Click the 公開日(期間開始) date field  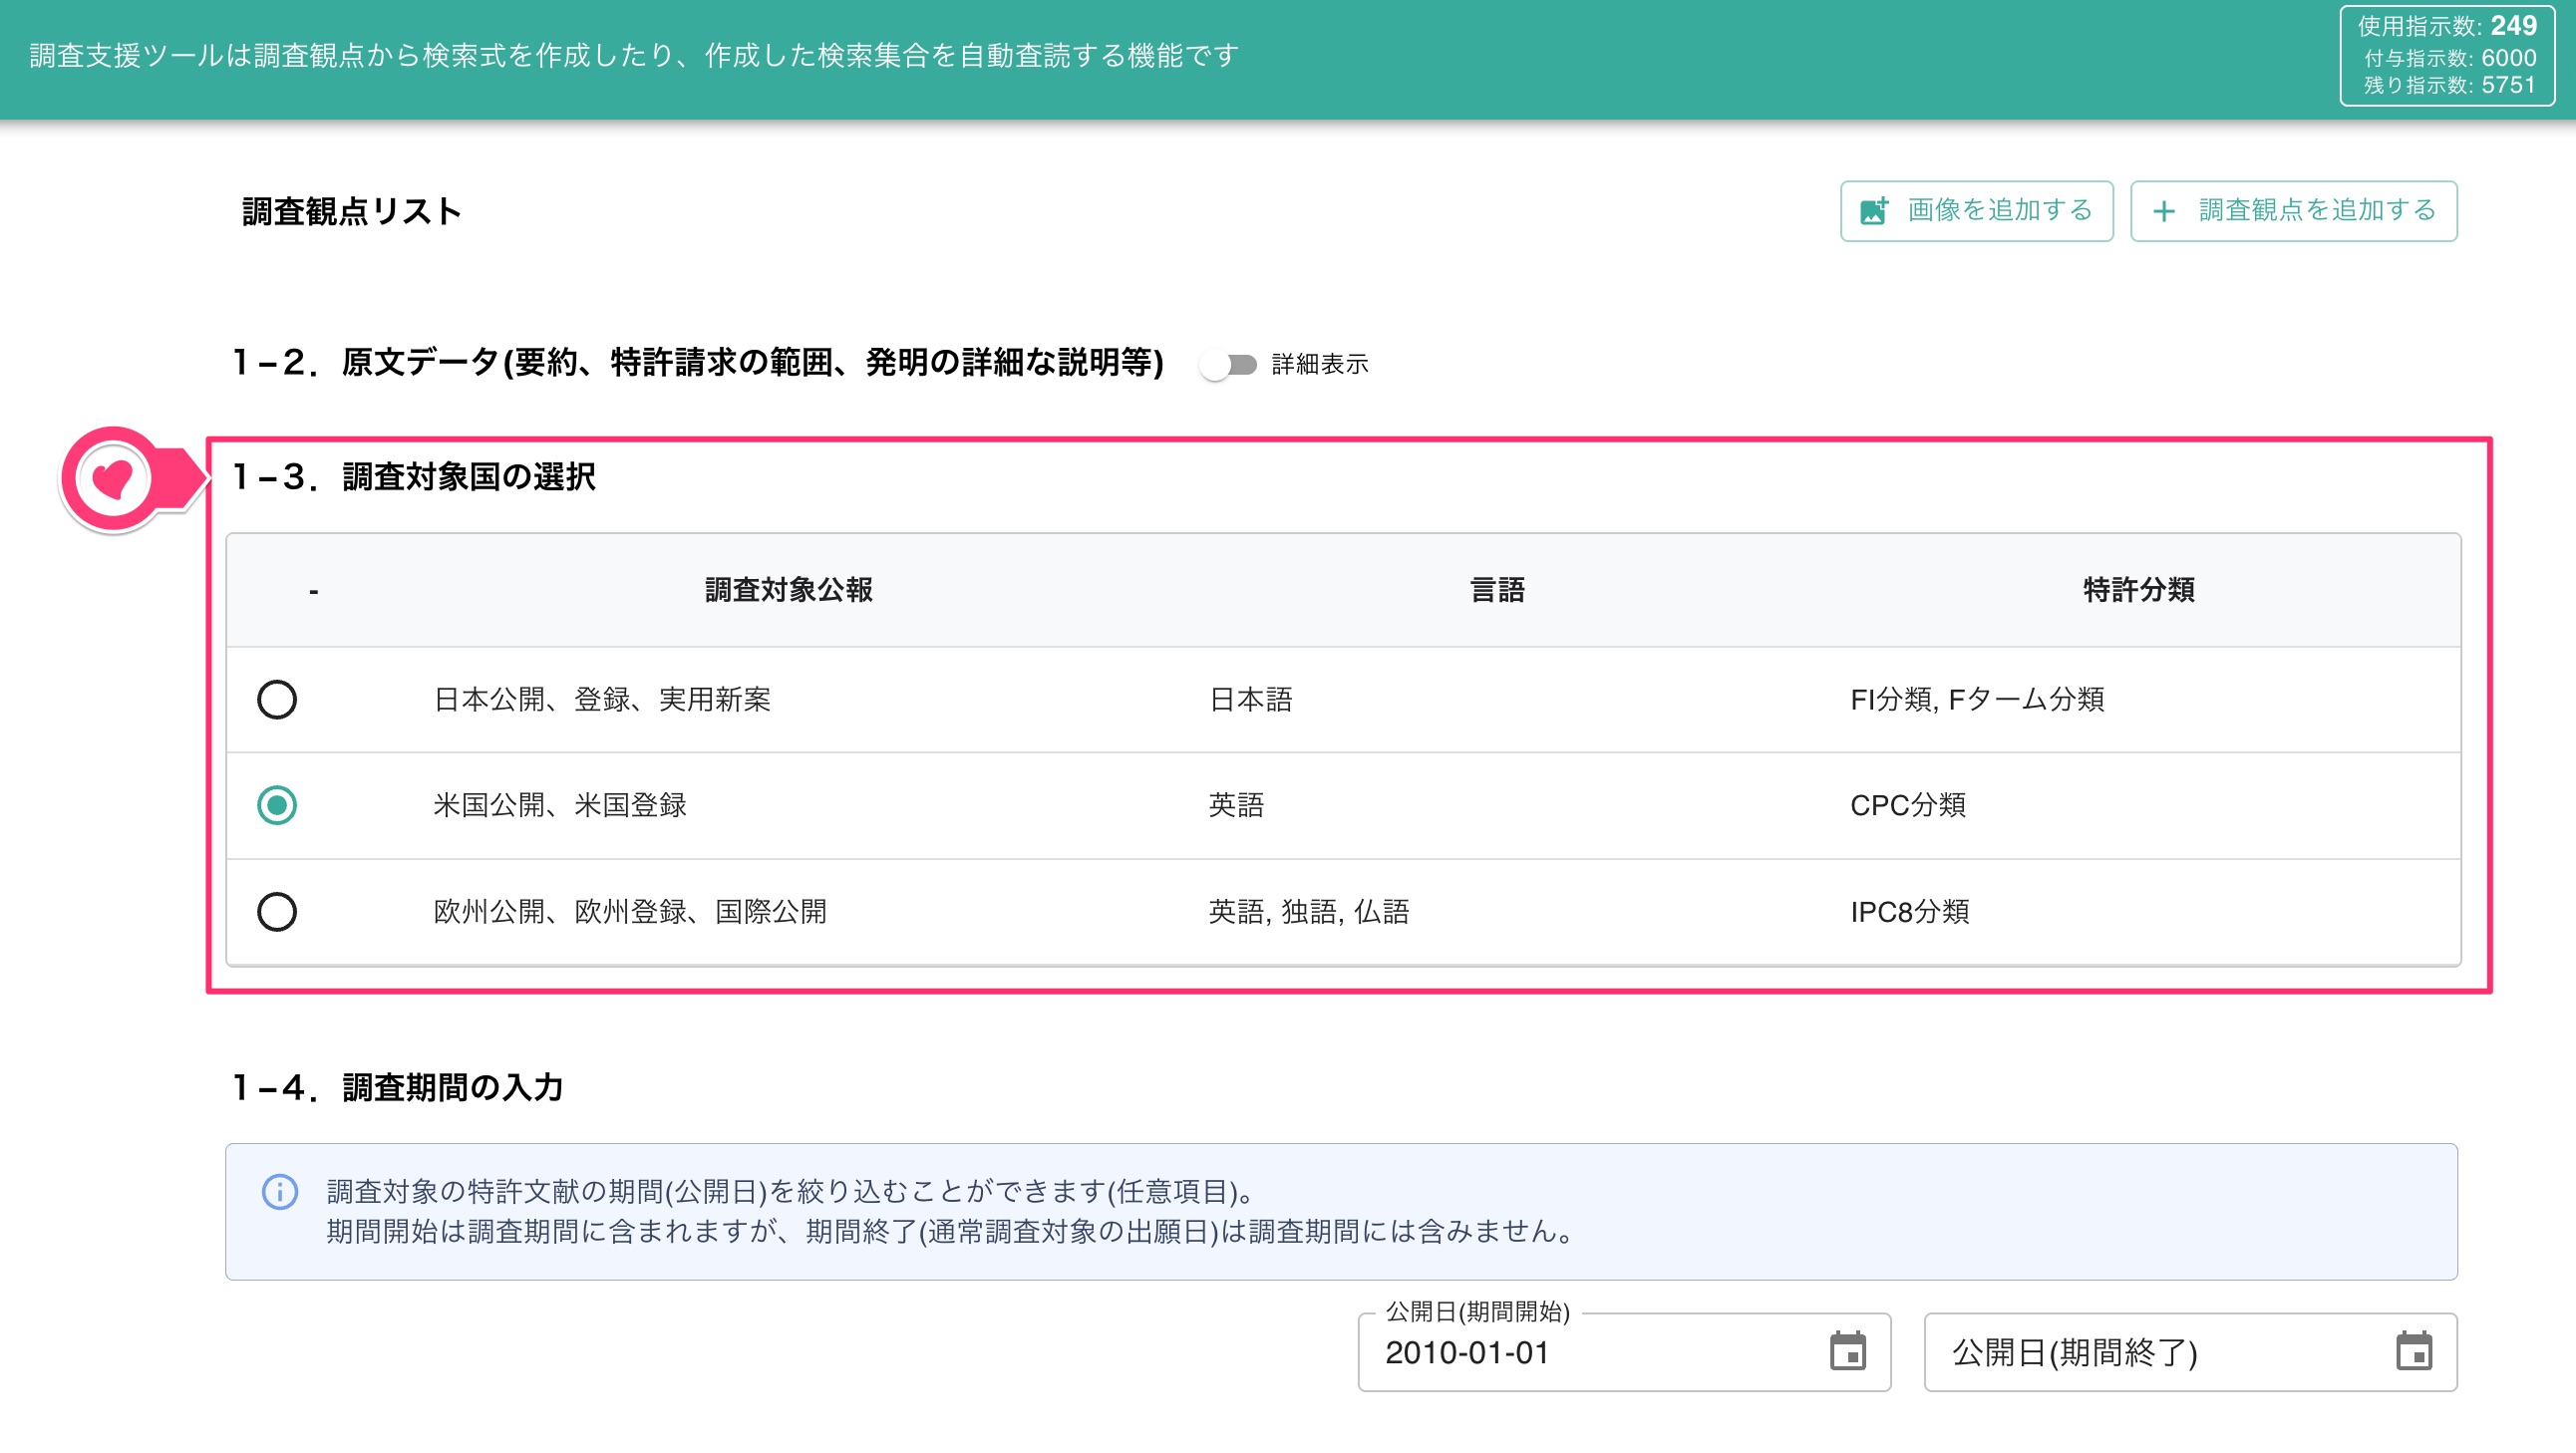tap(1623, 1352)
